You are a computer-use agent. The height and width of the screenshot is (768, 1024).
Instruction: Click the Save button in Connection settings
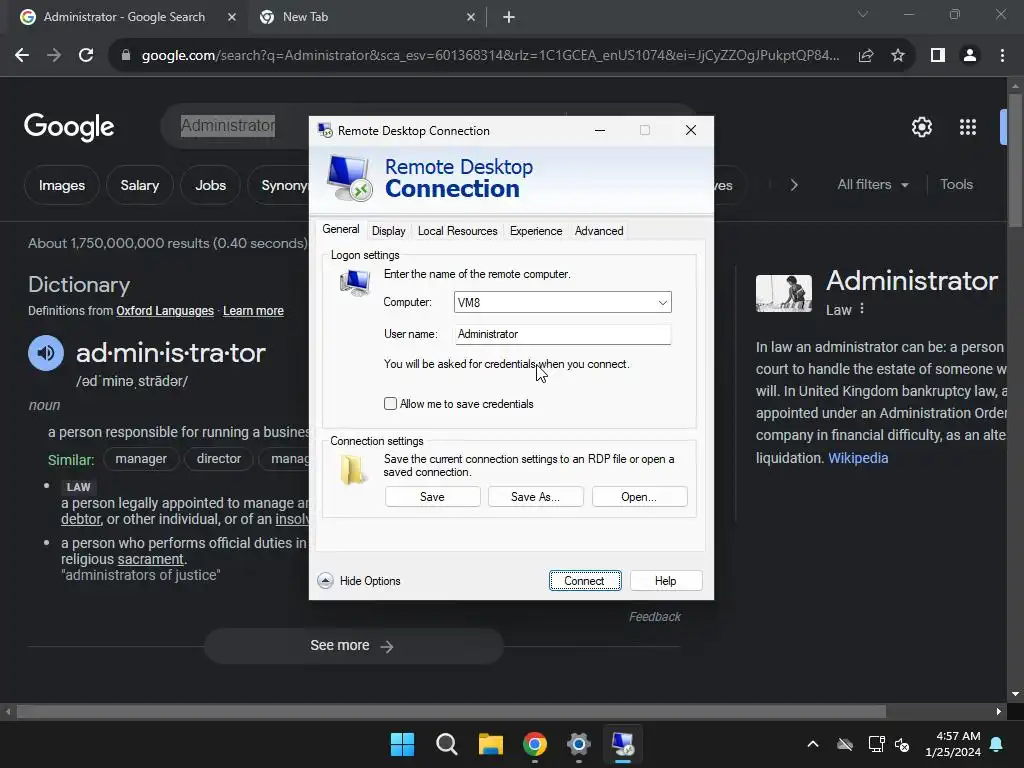click(x=432, y=497)
